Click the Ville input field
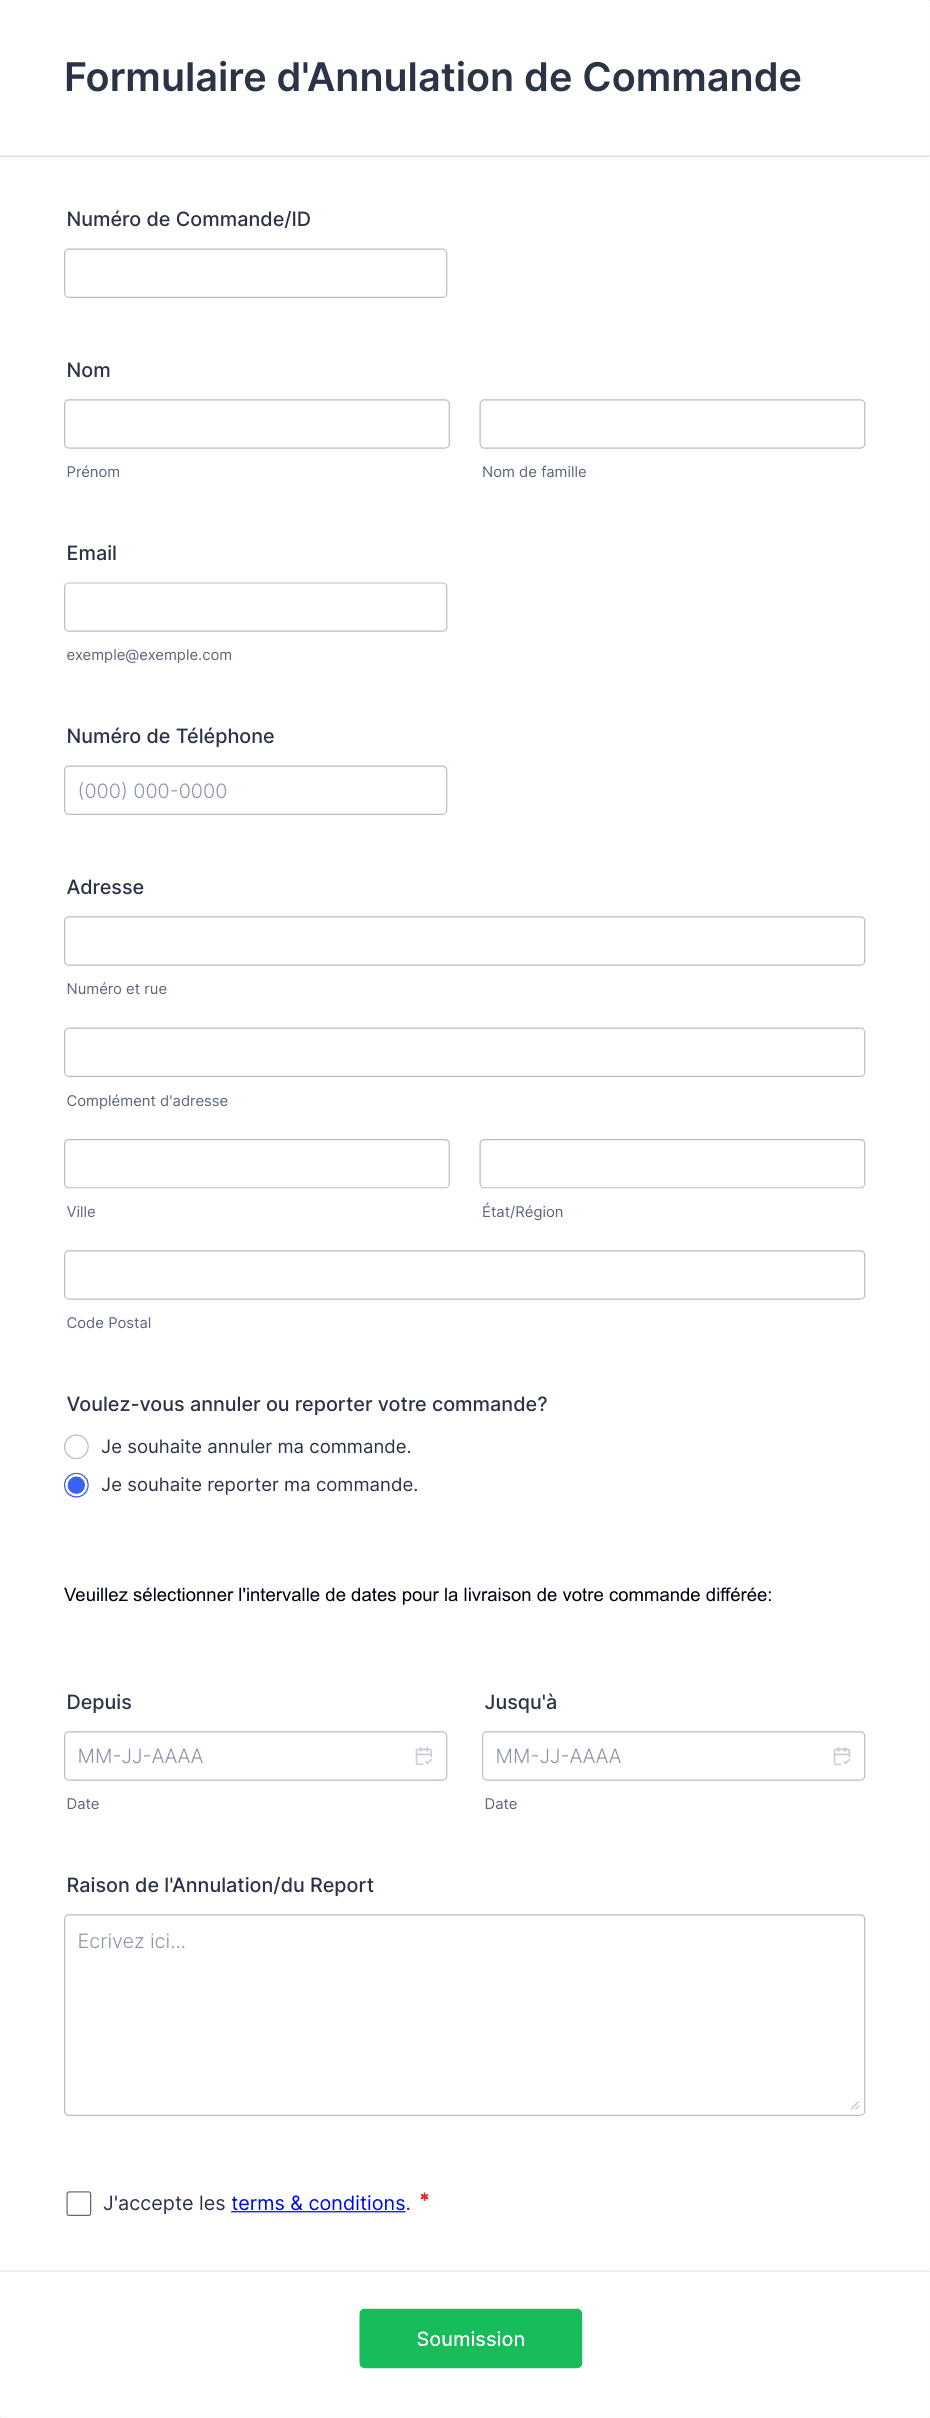This screenshot has width=930, height=2418. 255,1163
